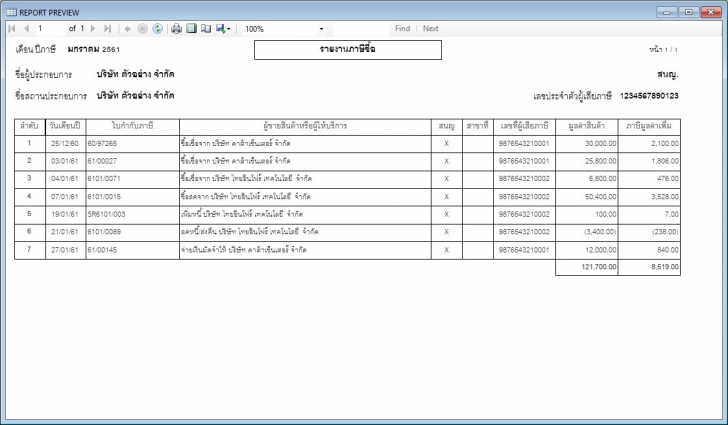Close the REPORT PREVIEW window
The width and height of the screenshot is (728, 425).
tap(711, 12)
